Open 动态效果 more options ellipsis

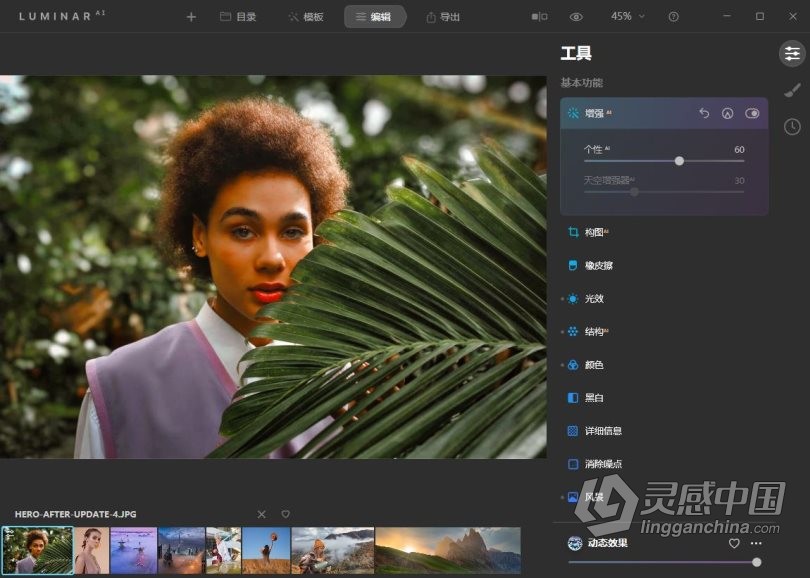[756, 543]
